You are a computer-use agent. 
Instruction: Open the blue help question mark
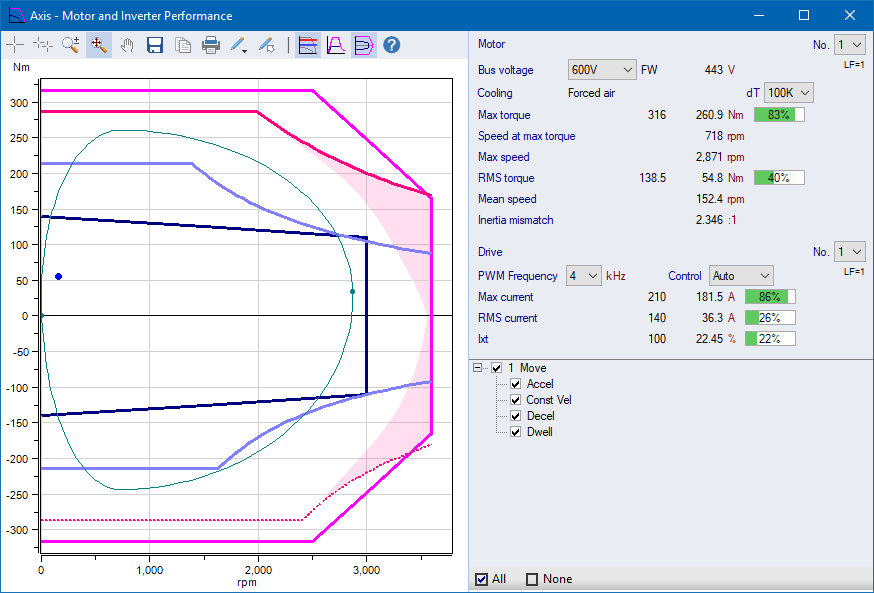(x=392, y=44)
